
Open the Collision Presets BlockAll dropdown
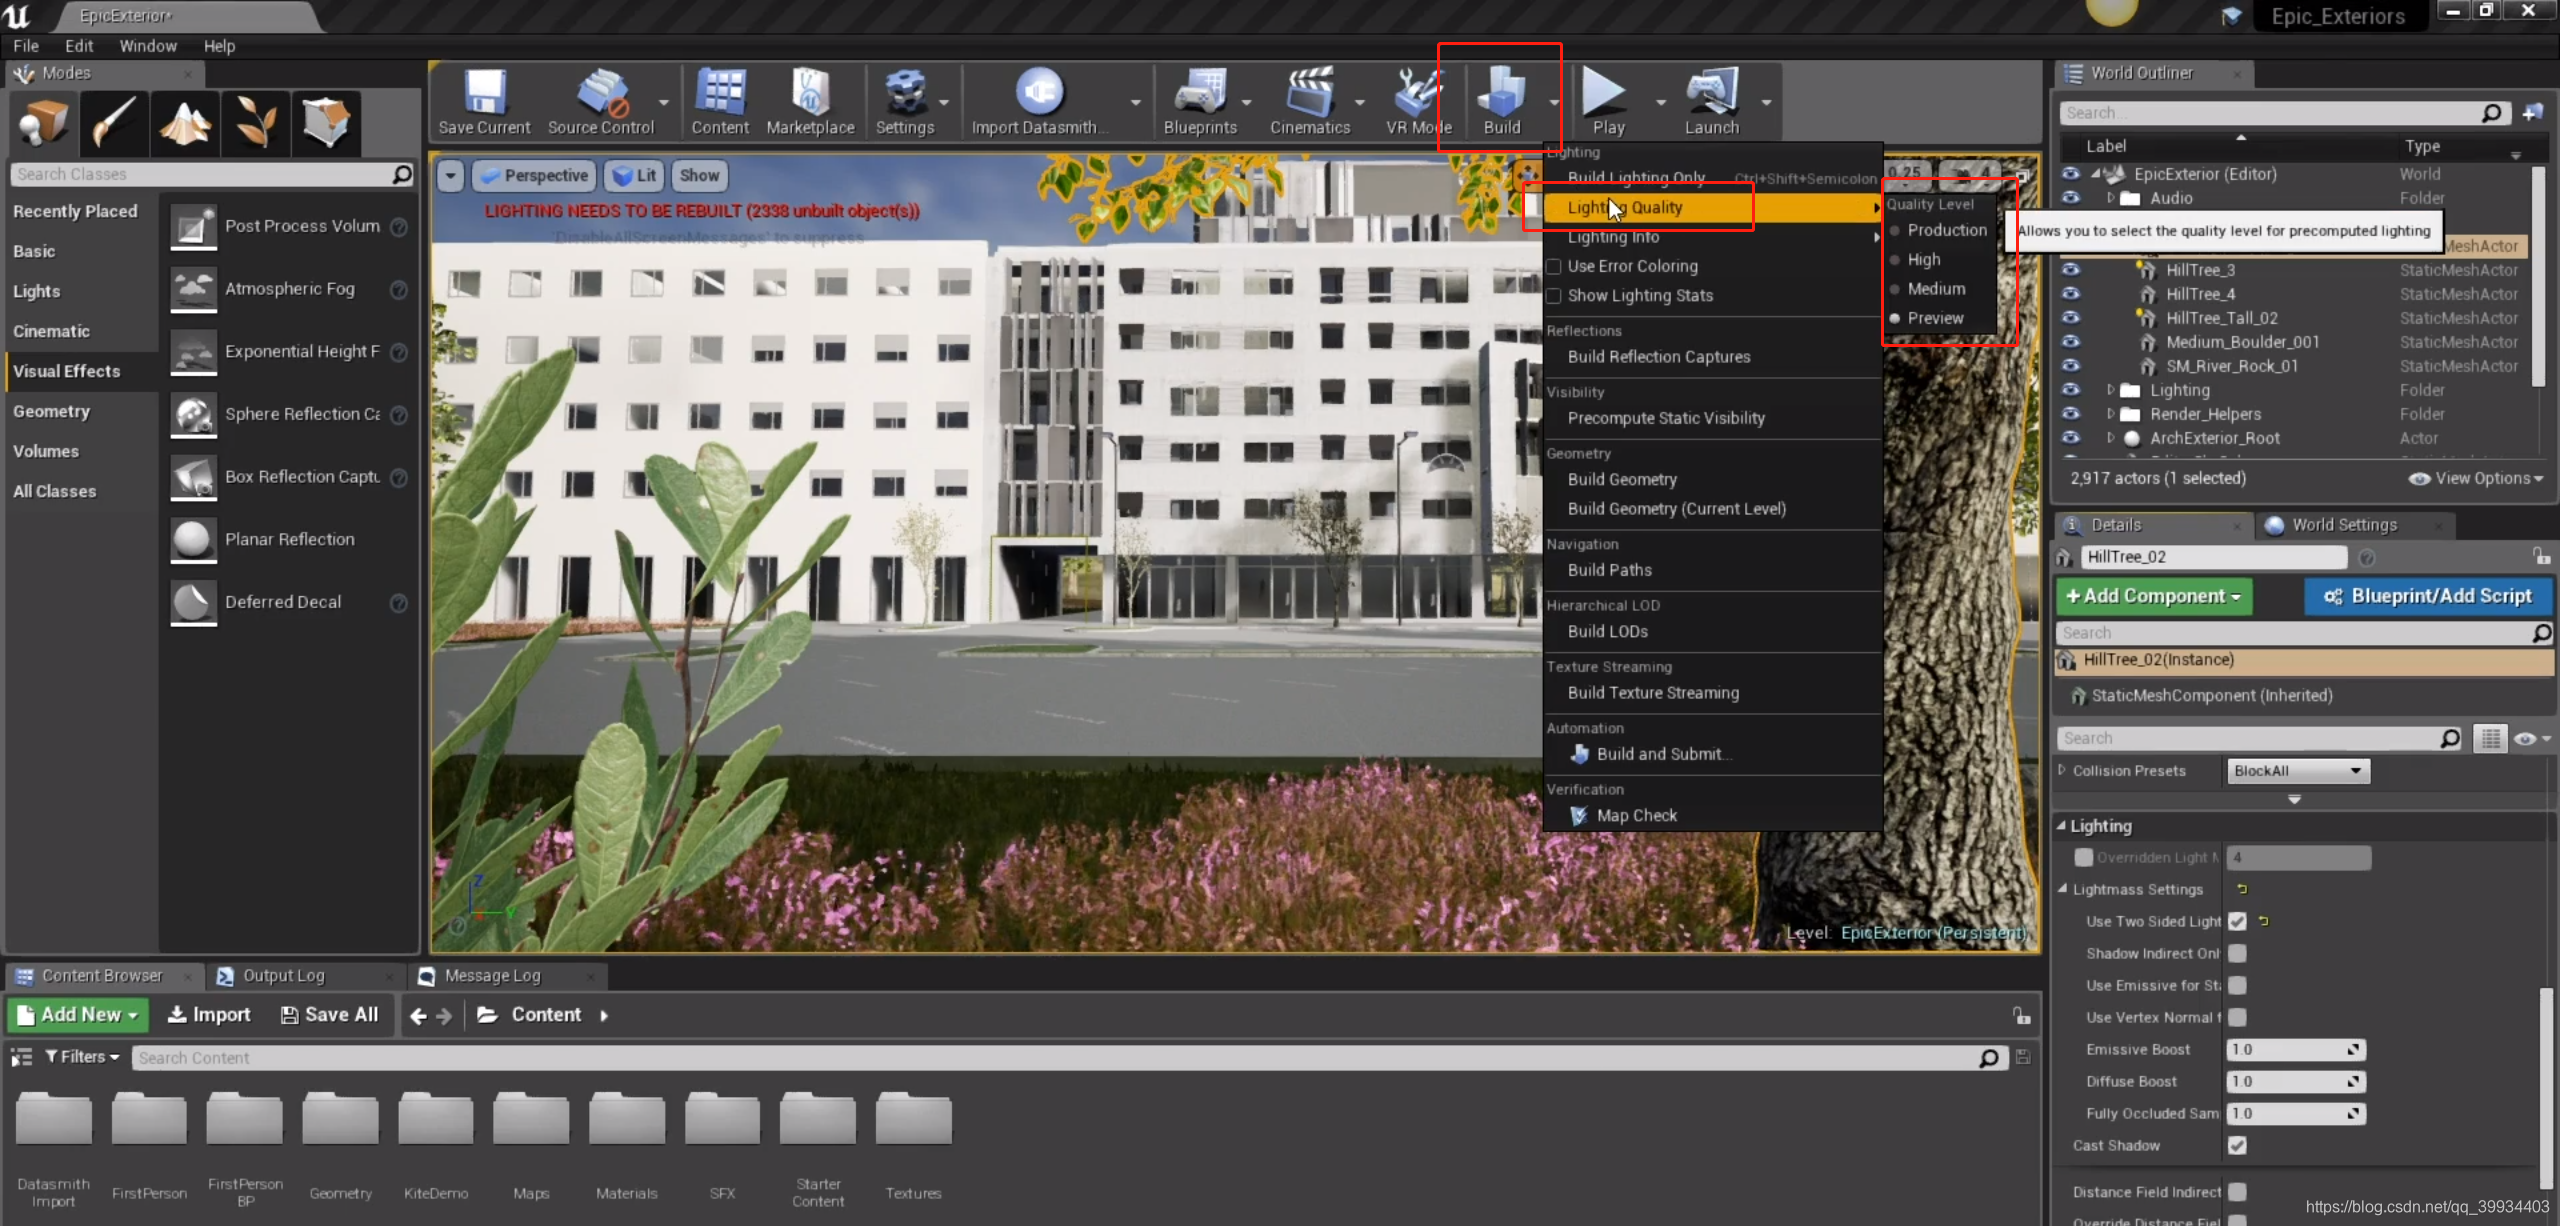pos(2298,771)
